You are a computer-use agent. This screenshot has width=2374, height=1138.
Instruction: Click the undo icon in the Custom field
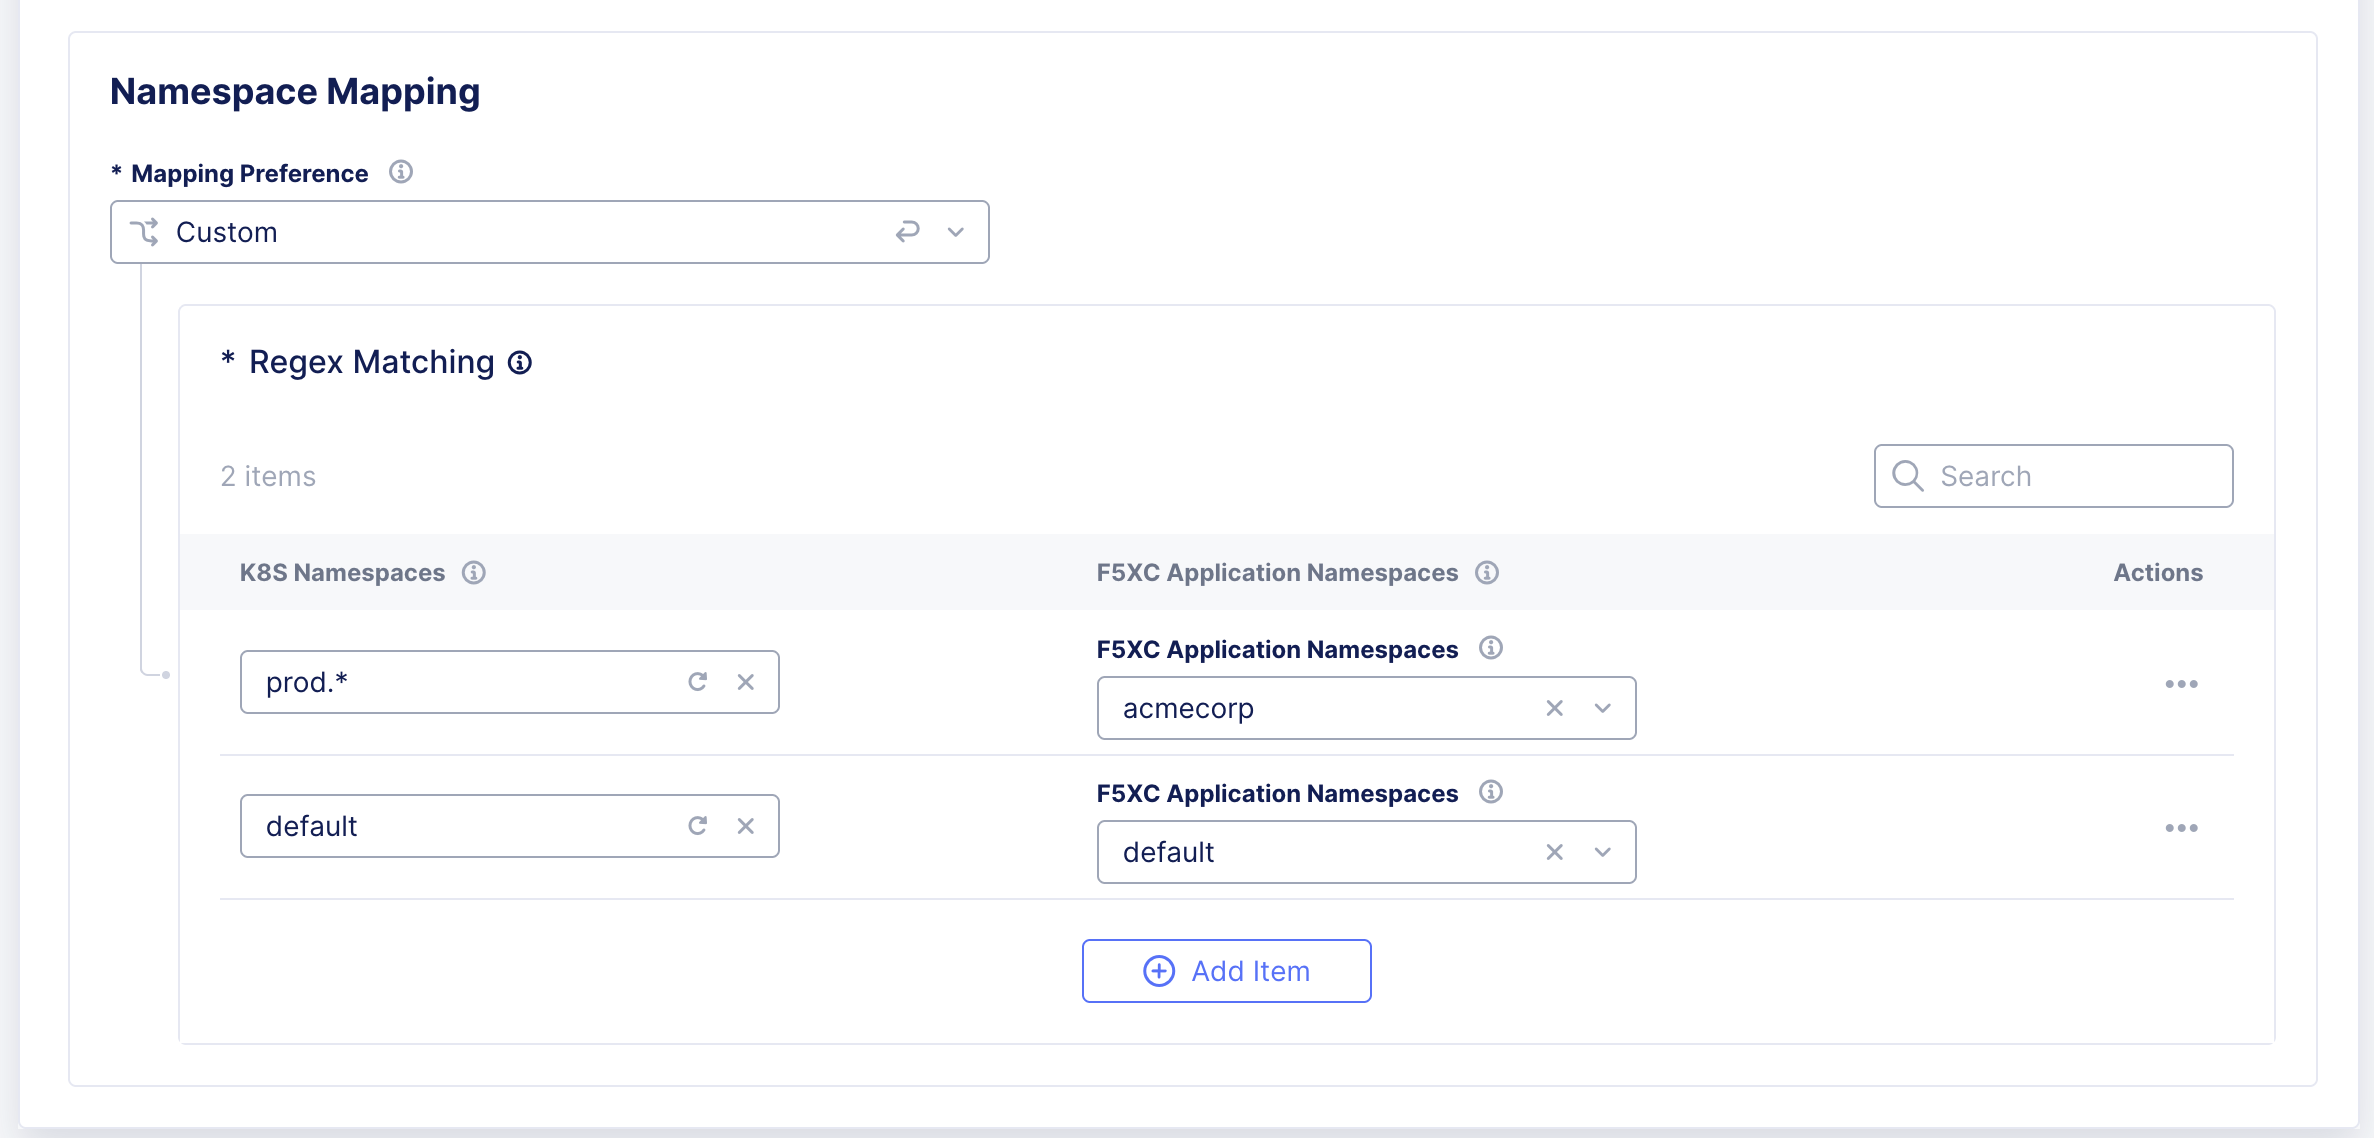(x=906, y=231)
